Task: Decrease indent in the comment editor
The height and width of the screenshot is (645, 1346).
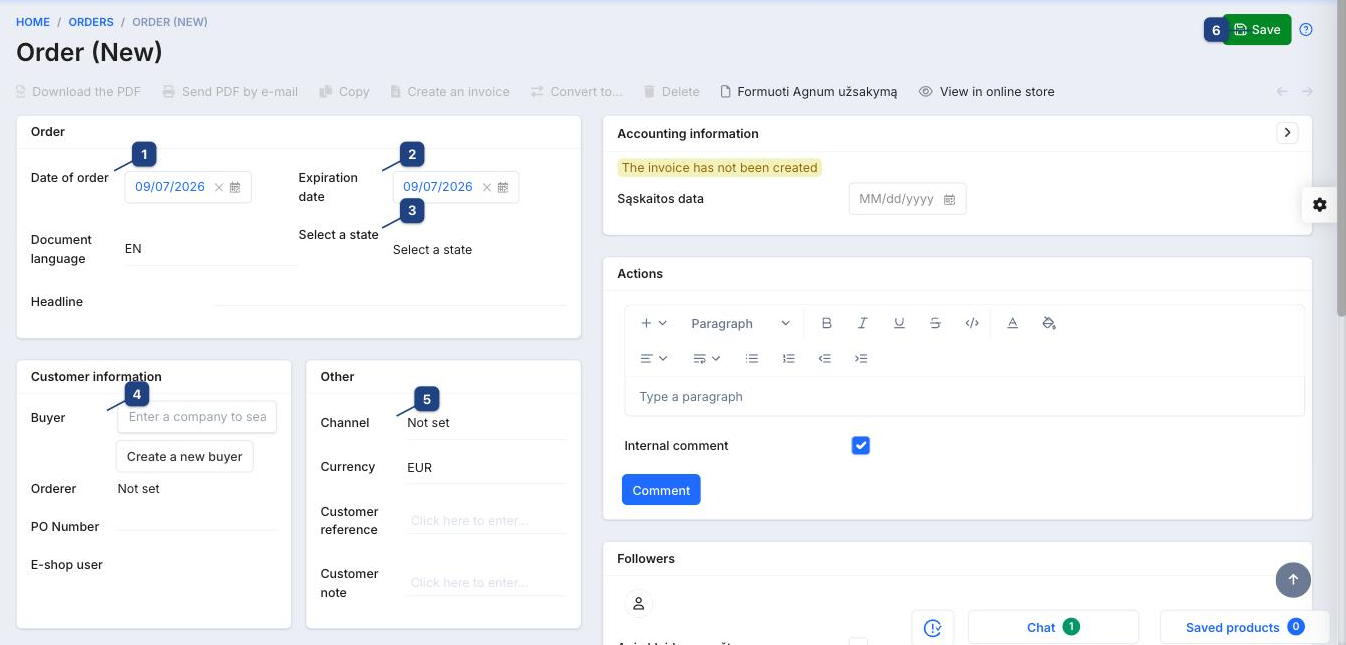Action: coord(824,358)
